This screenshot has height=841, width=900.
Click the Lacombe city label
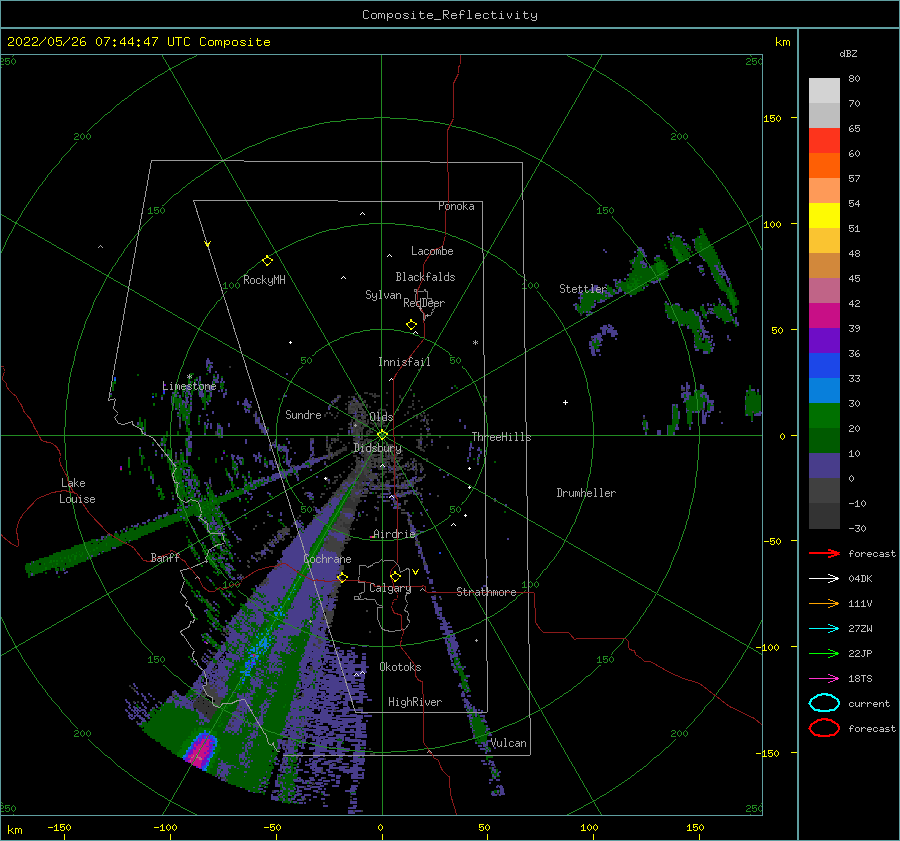point(432,251)
